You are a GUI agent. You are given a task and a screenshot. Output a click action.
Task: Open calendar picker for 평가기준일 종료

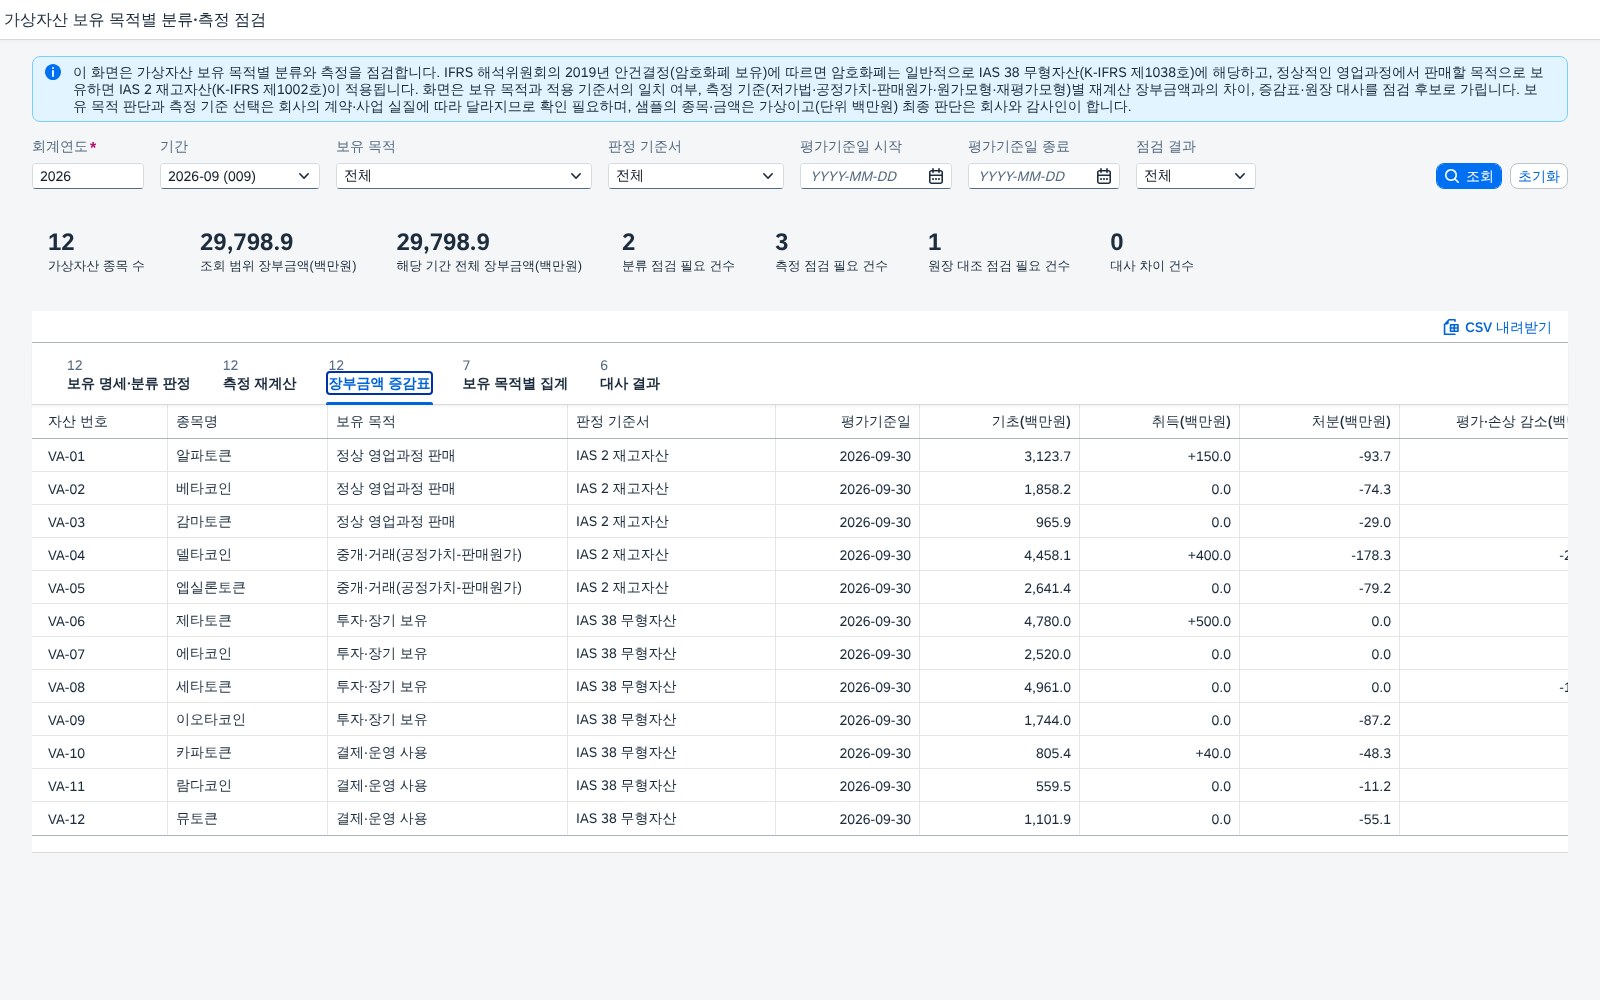click(1104, 176)
